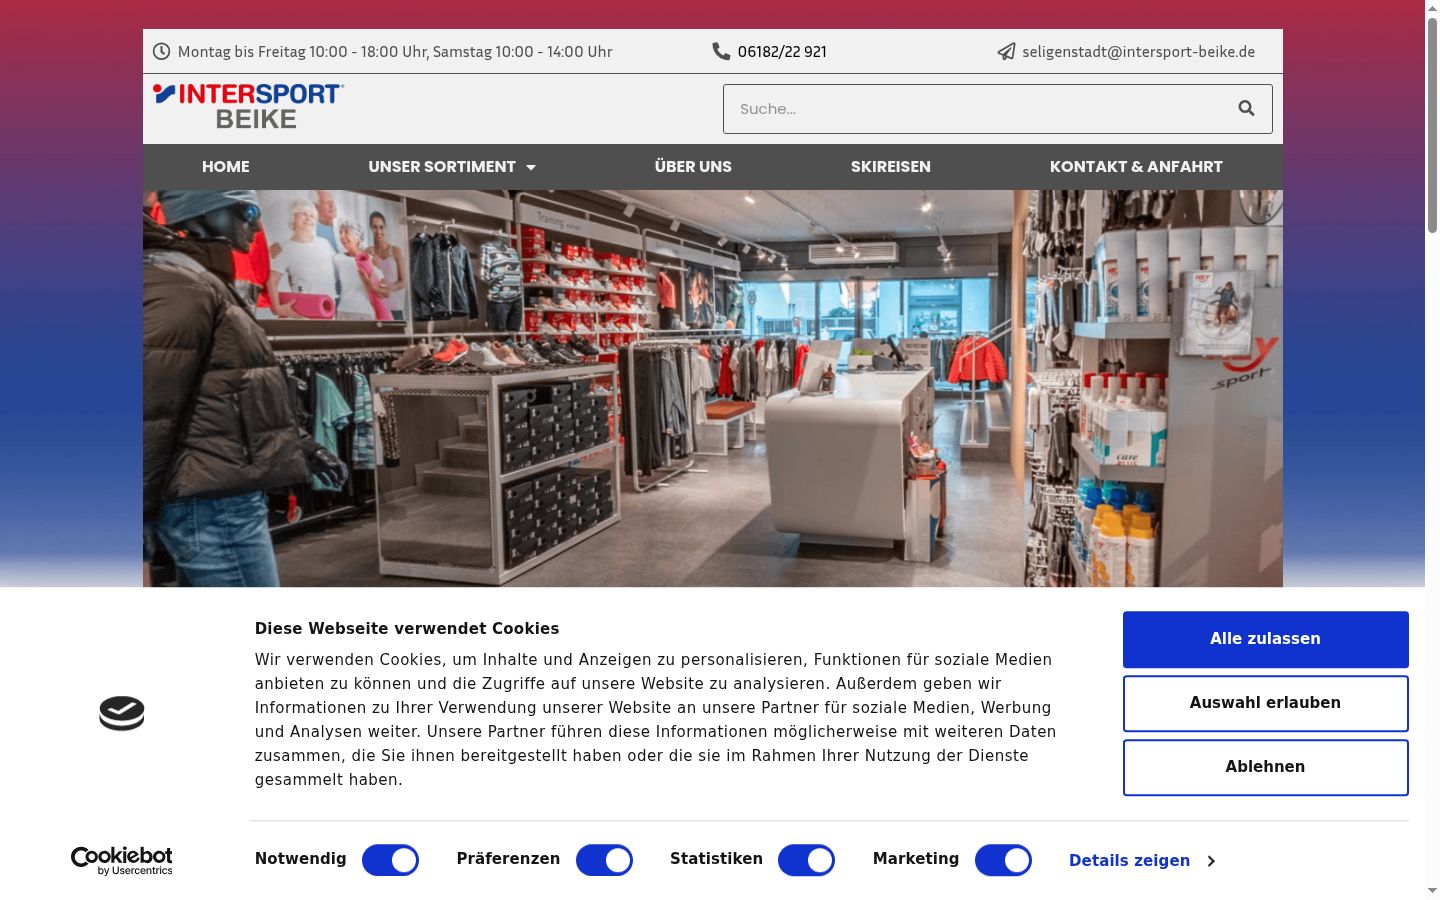Expand the Unser Sortiment dropdown arrow
Screen dimensions: 1440x900
point(531,167)
